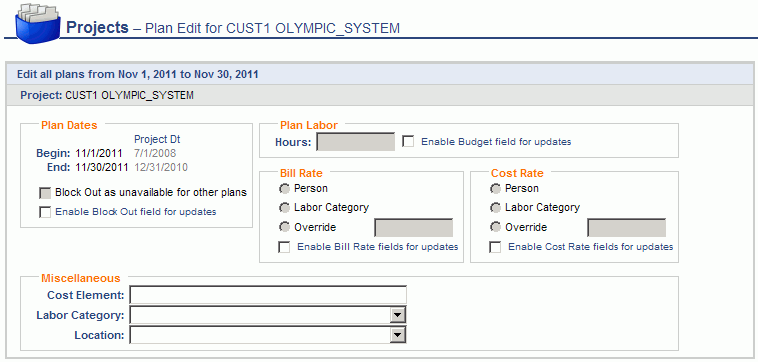Select Person radio under Cost Rate
The width and height of the screenshot is (758, 362).
(x=495, y=188)
